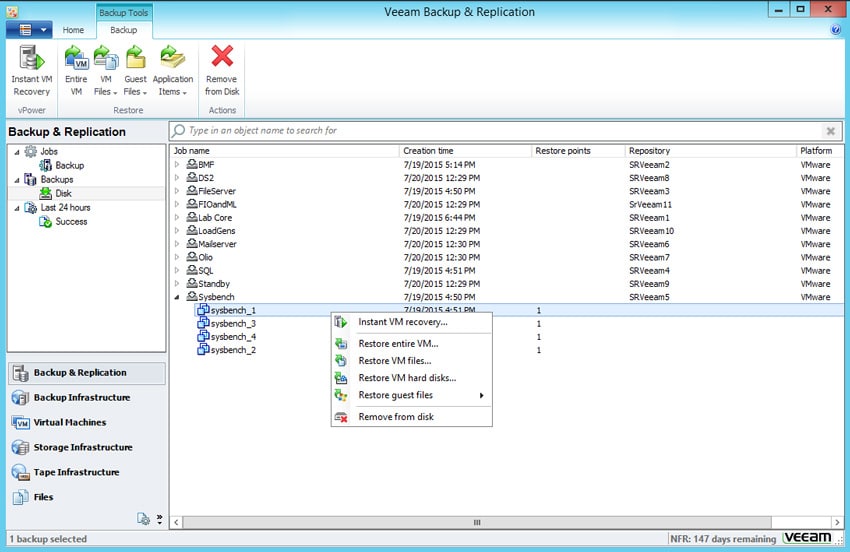Expand the DS2 backup job row
Screen dimensions: 850x552
177,177
